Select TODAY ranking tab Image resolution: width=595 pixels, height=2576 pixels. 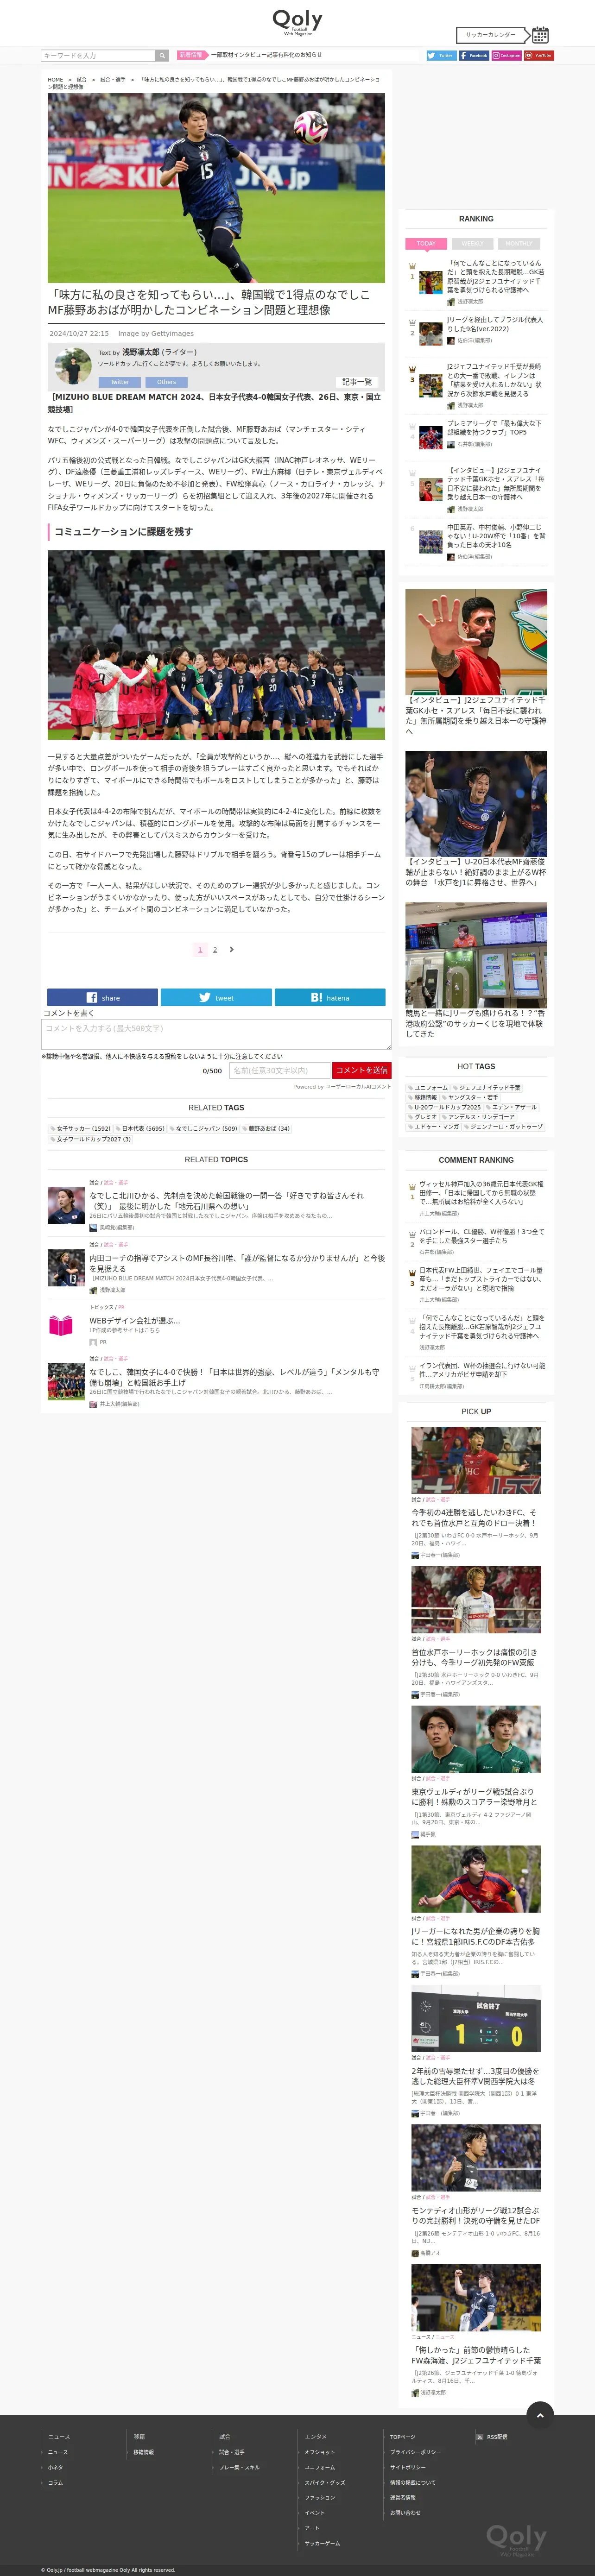tap(426, 244)
